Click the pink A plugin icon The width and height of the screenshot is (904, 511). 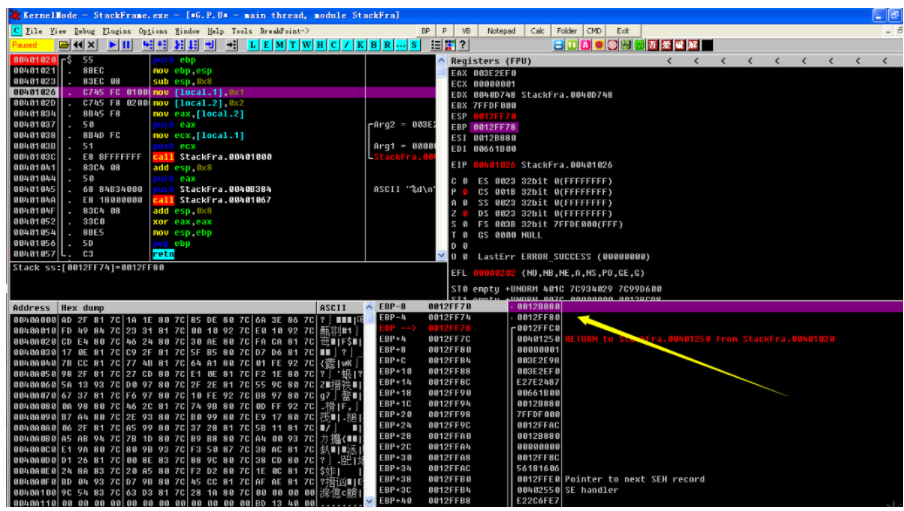585,45
